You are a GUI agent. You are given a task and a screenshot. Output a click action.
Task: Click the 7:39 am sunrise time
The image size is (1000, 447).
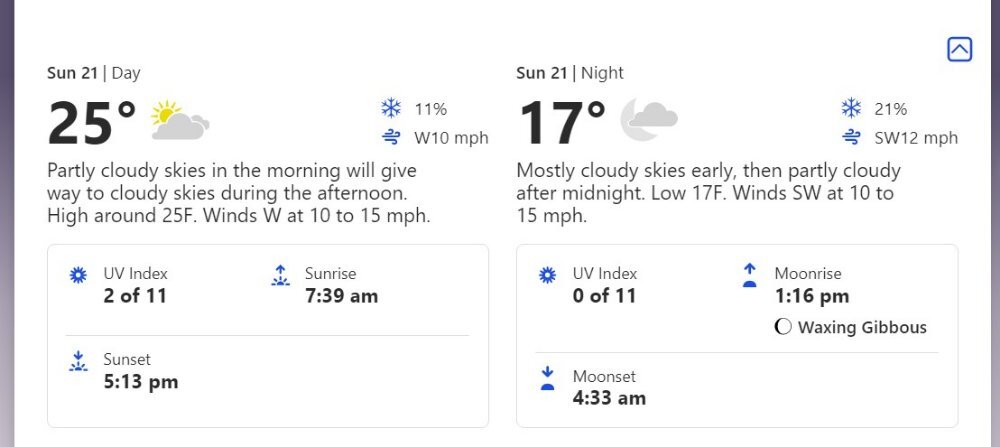click(x=341, y=296)
